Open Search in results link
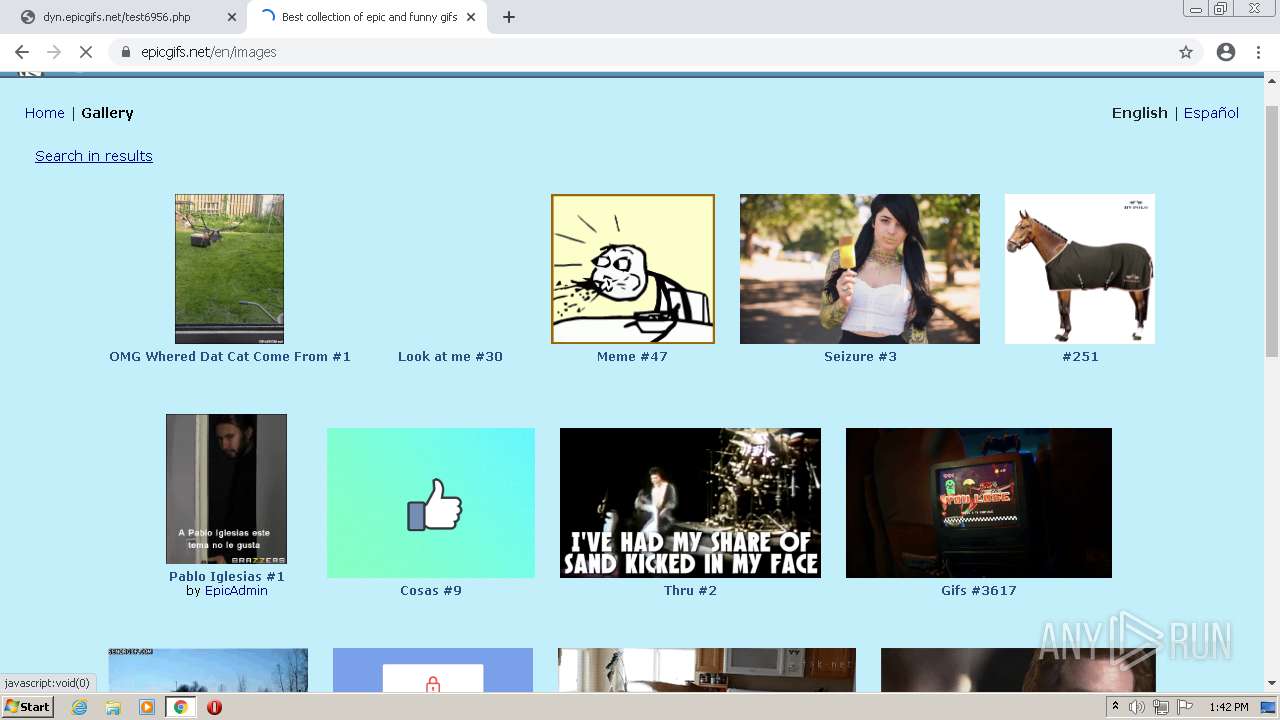Screen dimensions: 1280x720 pos(94,156)
